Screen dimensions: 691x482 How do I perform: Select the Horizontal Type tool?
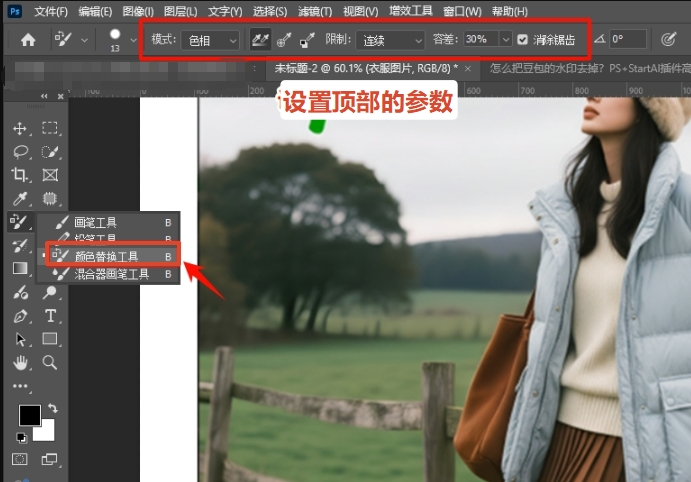tap(50, 316)
